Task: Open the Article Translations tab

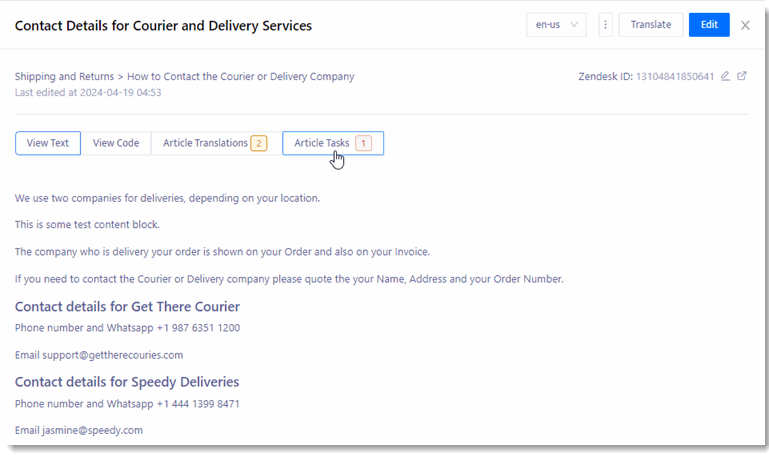Action: coord(216,143)
